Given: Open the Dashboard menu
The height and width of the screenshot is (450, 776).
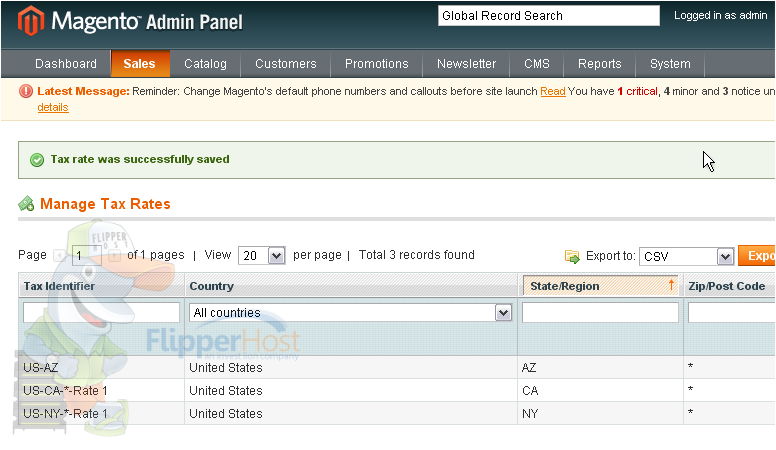Looking at the screenshot, I should [66, 64].
